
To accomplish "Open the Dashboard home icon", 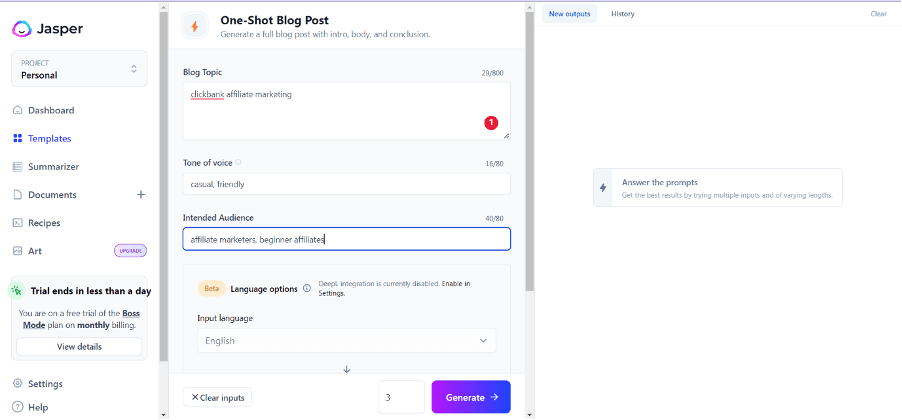I will click(17, 110).
